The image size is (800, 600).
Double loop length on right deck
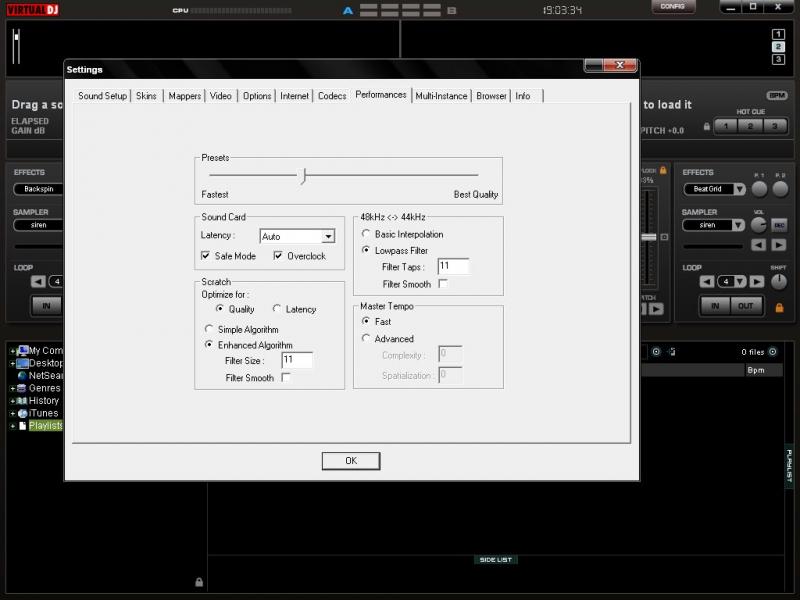pos(757,282)
